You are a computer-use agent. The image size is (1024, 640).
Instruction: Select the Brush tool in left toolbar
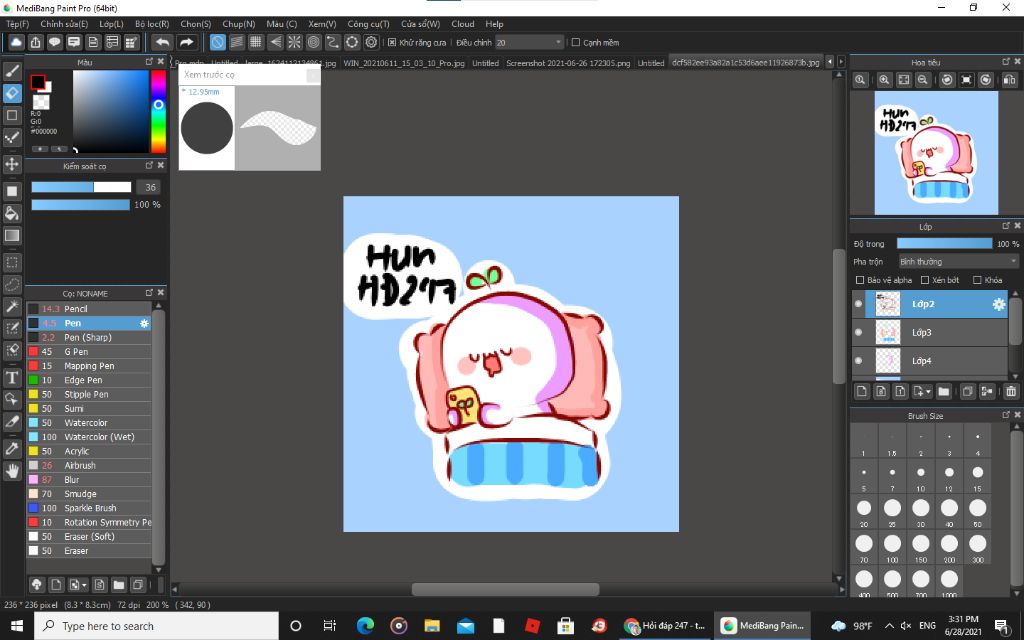tap(12, 71)
